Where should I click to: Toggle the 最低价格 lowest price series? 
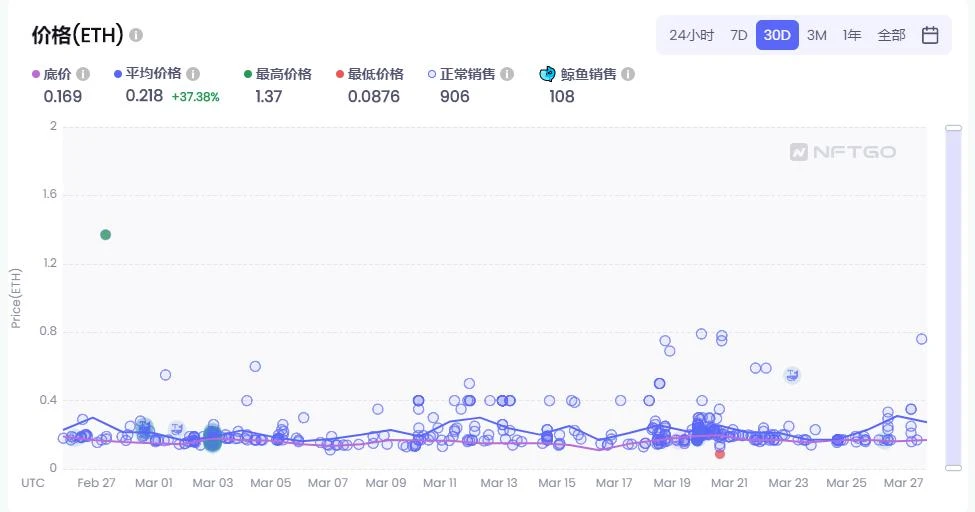pos(370,74)
